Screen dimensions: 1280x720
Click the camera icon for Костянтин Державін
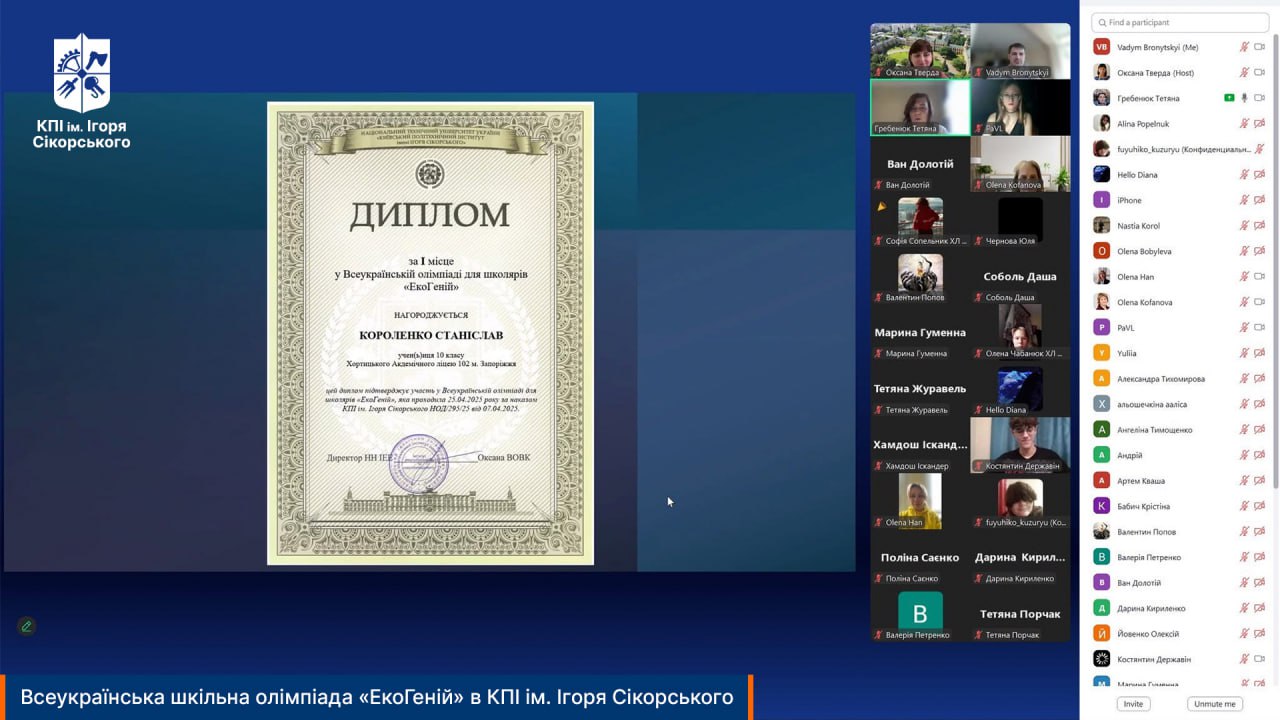pyautogui.click(x=1260, y=659)
